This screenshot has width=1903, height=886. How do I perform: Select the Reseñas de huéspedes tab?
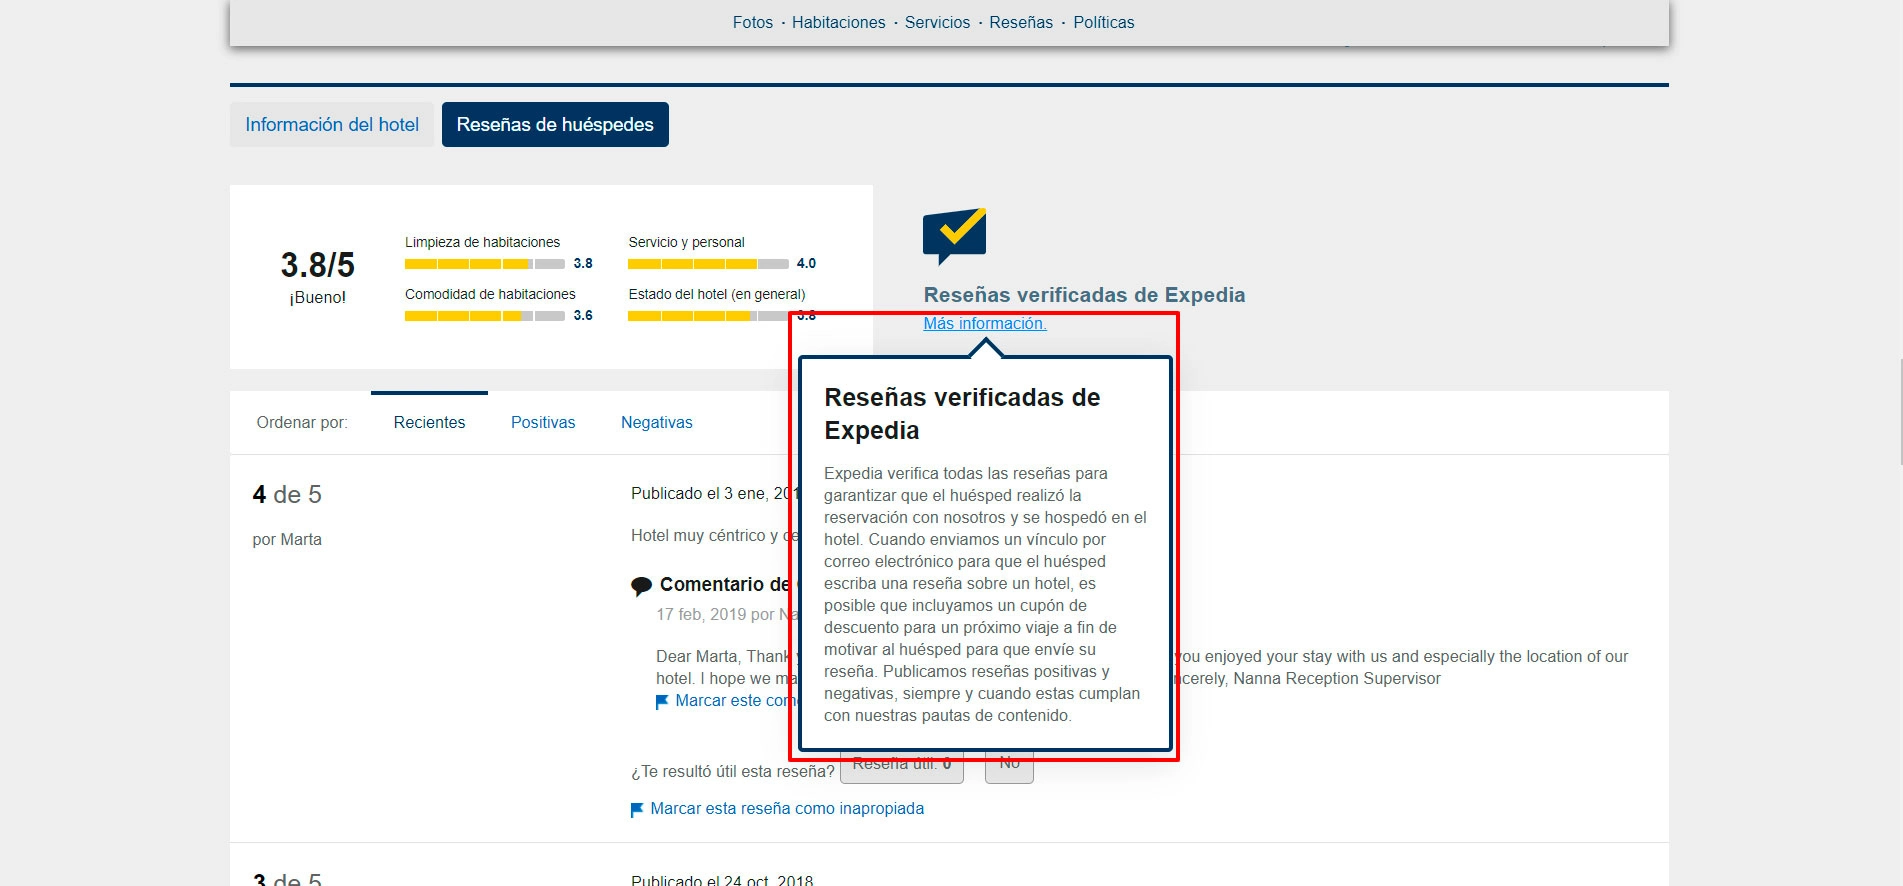click(x=555, y=125)
